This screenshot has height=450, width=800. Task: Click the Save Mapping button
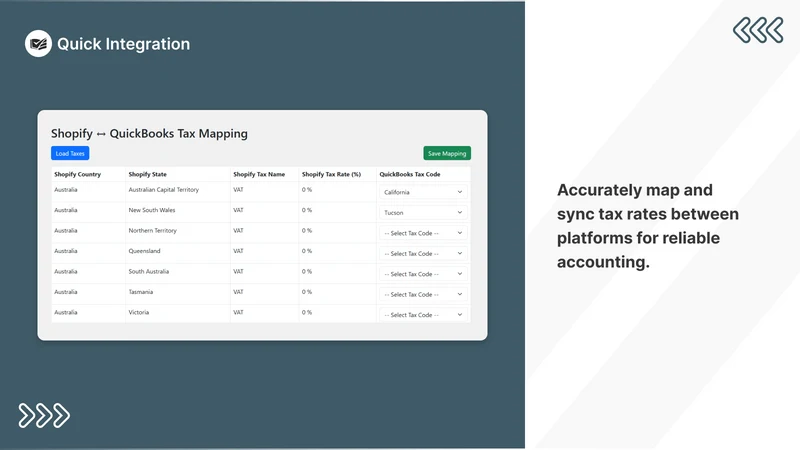447,153
